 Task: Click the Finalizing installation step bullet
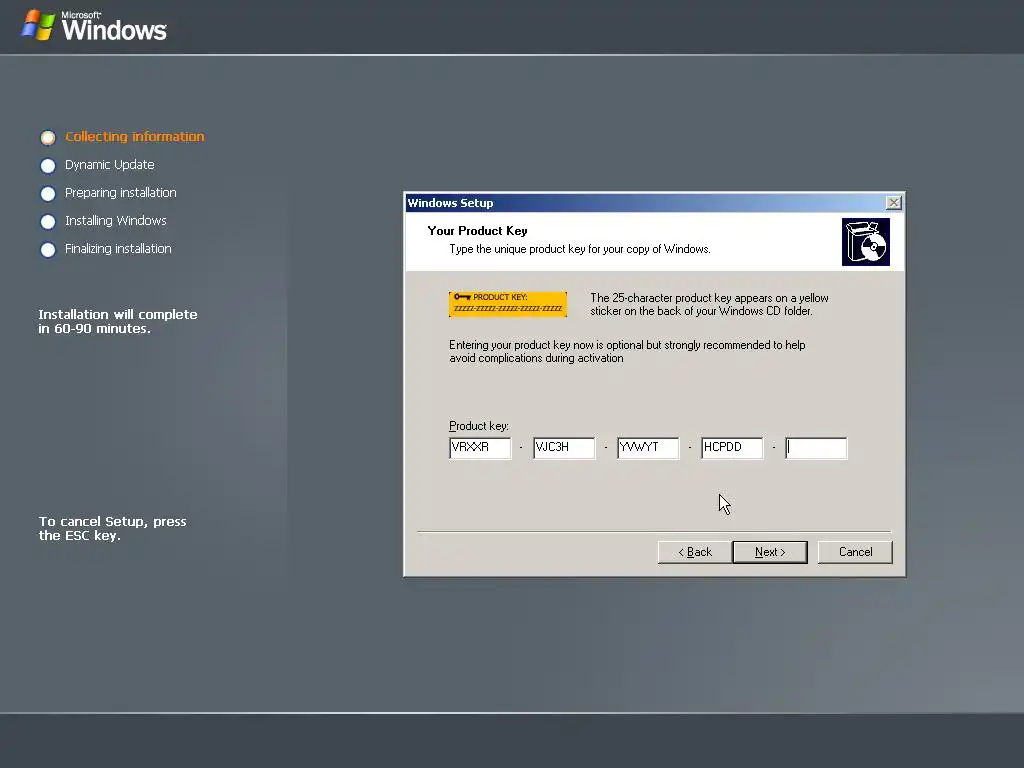click(x=48, y=249)
